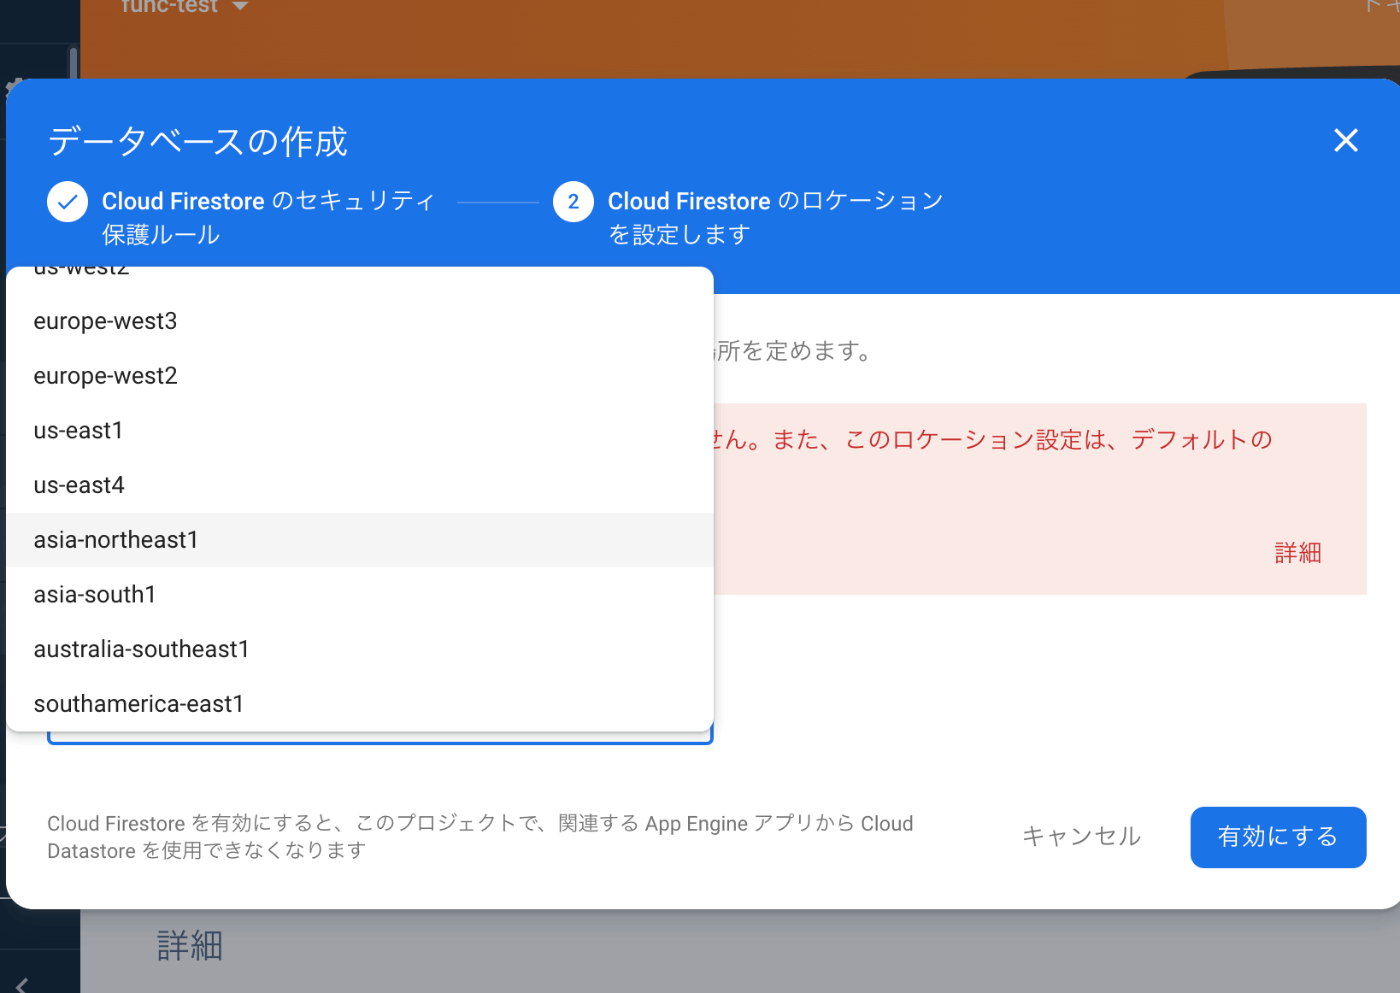Click Cloud Firestore のセキュリティ保護ルール step label
1400x993 pixels.
(x=268, y=217)
